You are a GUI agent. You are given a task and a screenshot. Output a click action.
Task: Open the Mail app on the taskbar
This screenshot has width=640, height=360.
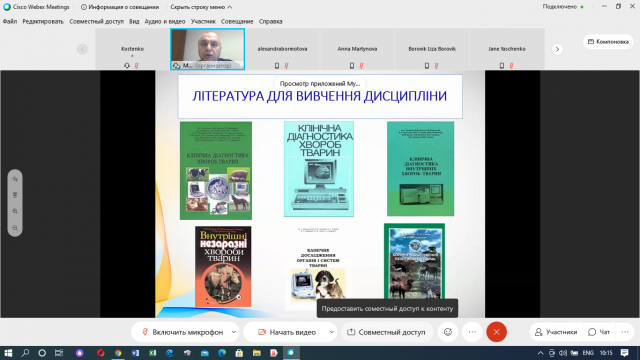(204, 353)
